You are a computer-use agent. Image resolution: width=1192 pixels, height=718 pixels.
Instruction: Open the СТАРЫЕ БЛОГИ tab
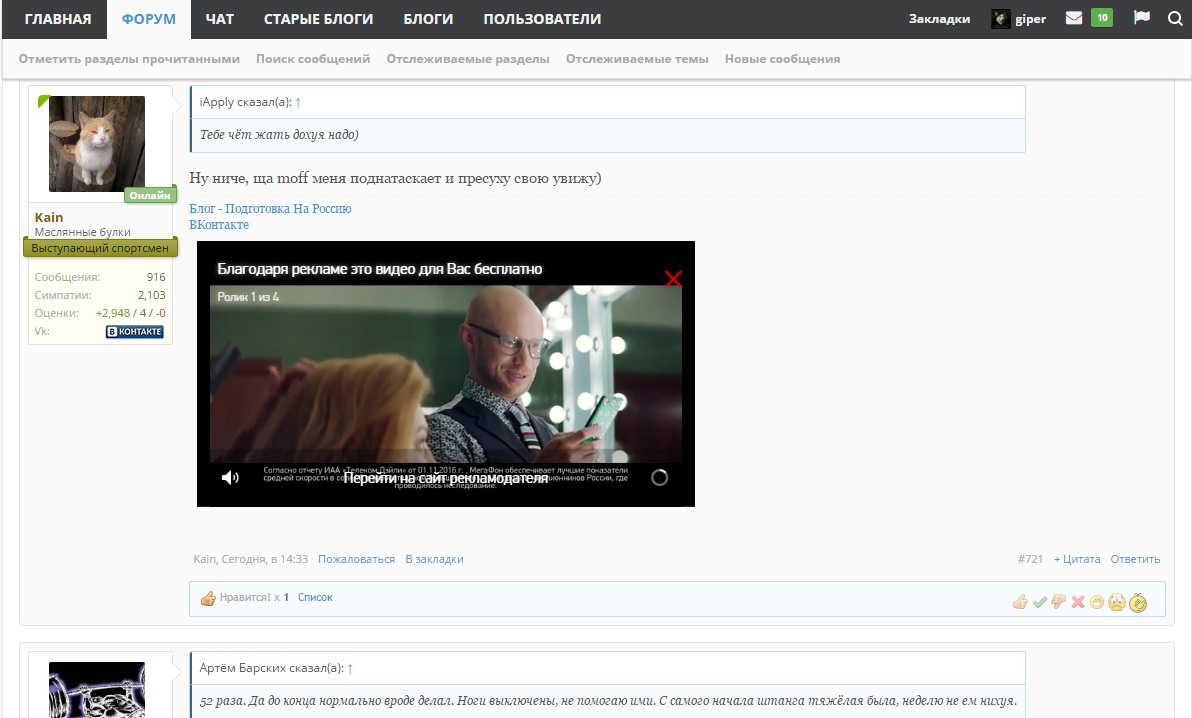[x=318, y=19]
